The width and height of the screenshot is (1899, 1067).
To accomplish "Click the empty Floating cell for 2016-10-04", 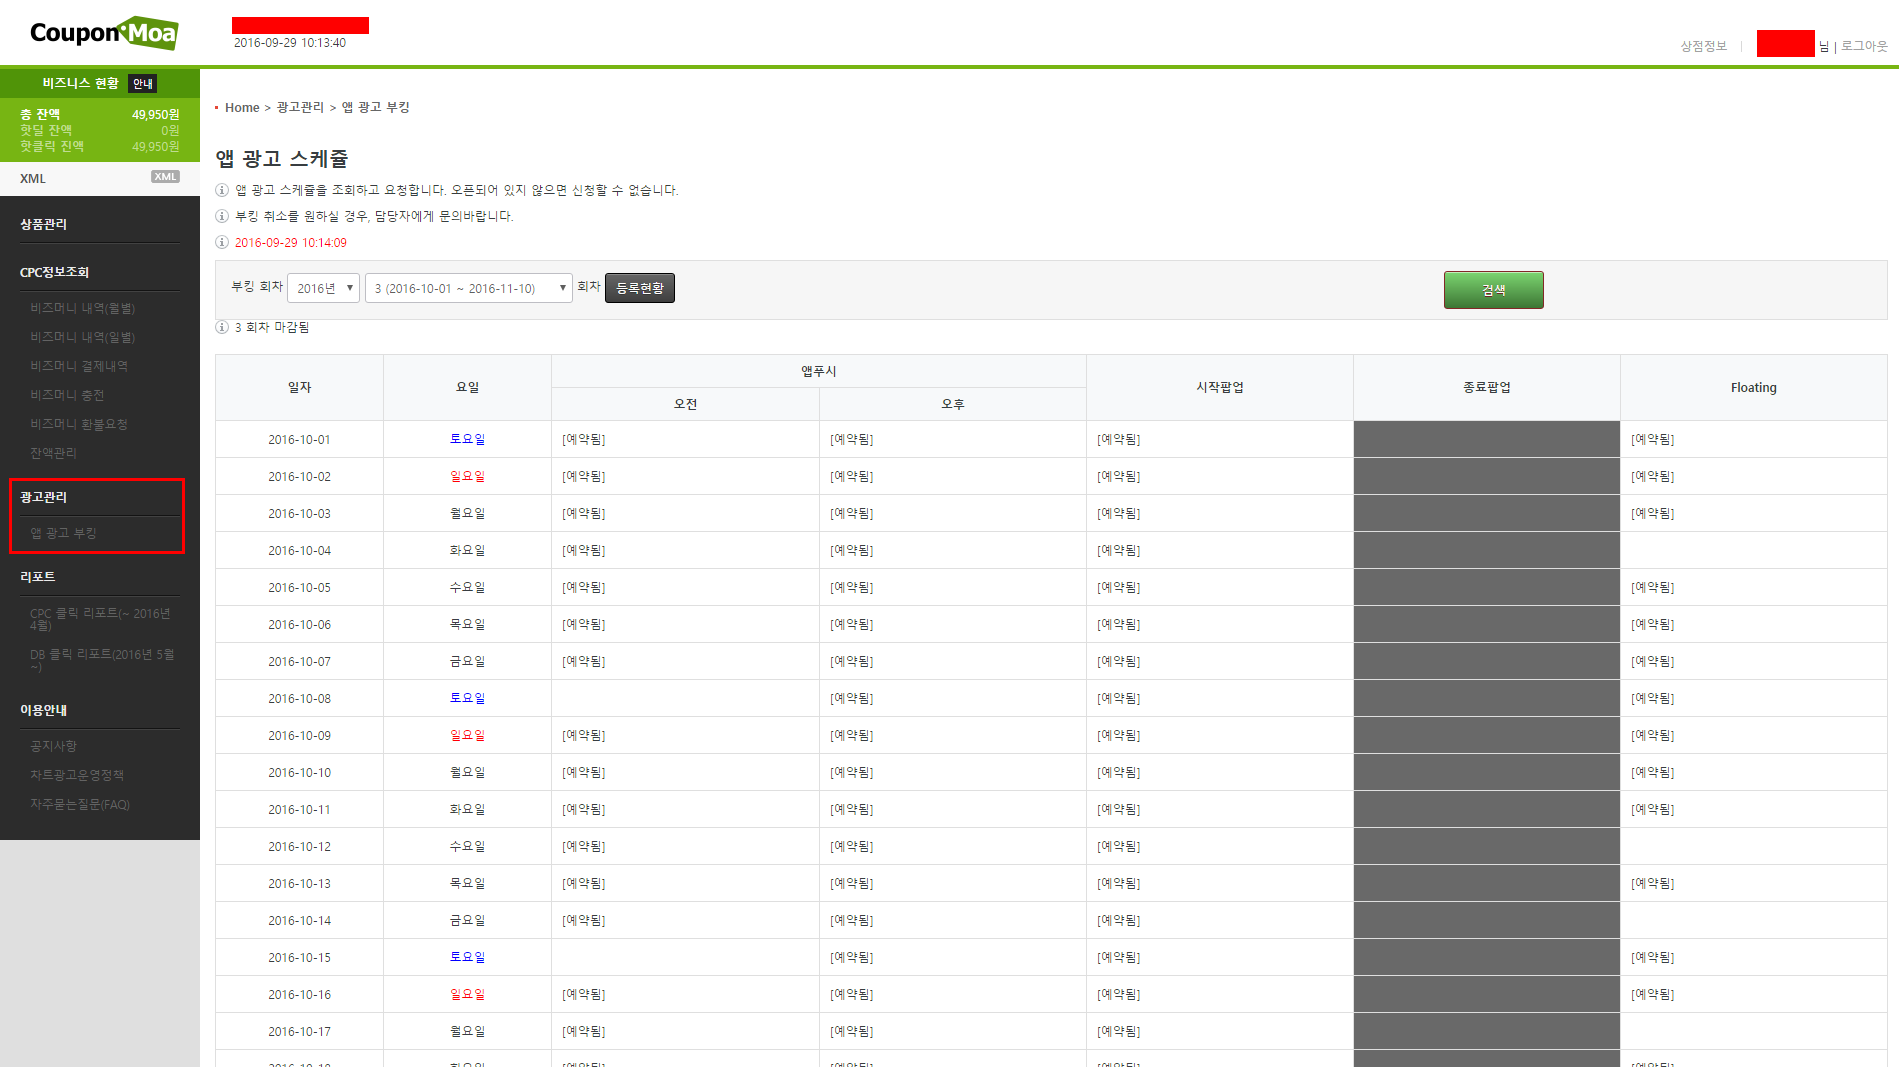I will pos(1753,550).
